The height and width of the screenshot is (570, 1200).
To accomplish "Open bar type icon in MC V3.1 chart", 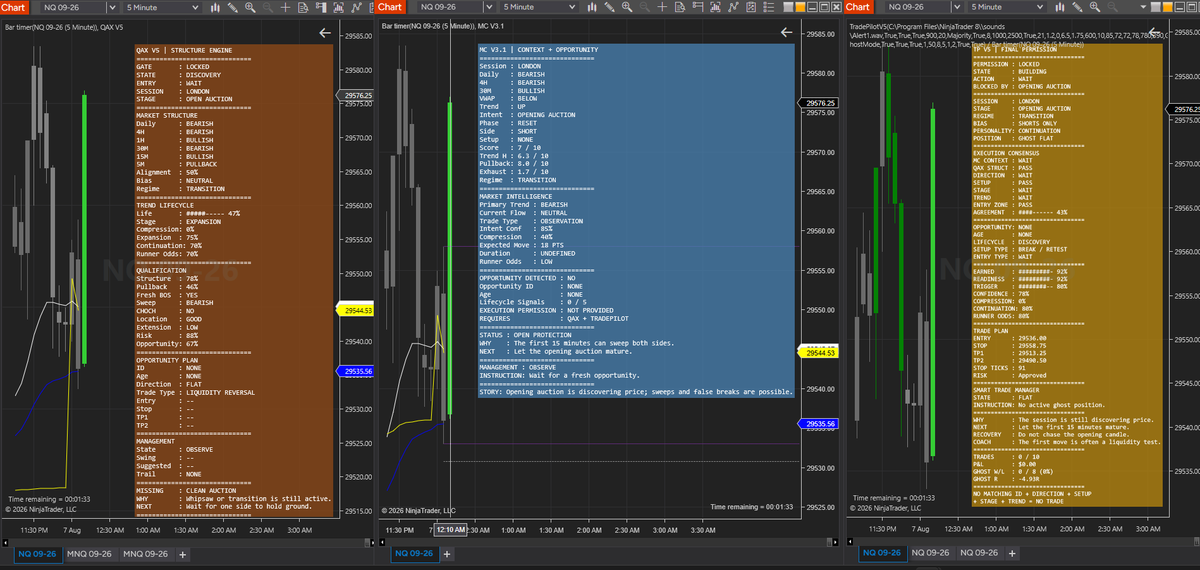I will point(592,7).
